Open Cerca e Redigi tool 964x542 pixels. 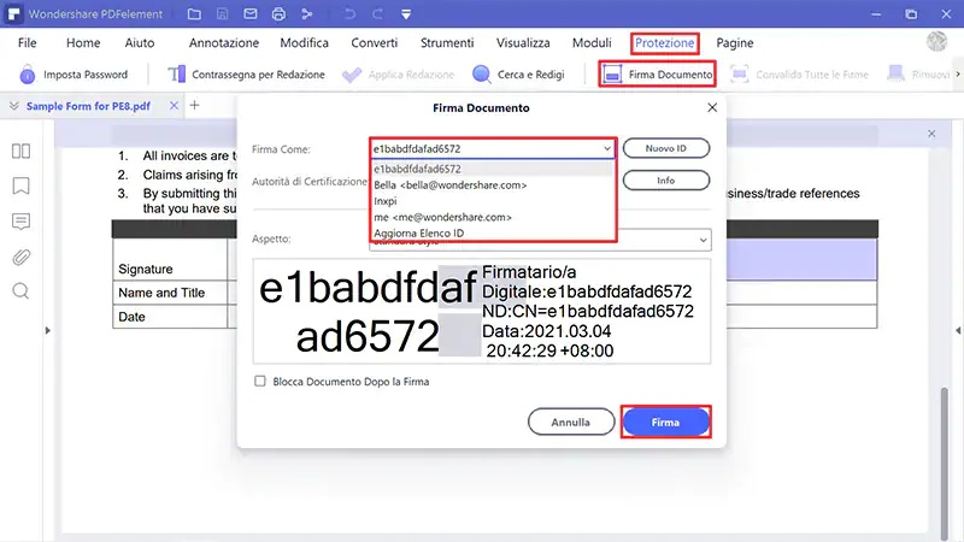(518, 74)
